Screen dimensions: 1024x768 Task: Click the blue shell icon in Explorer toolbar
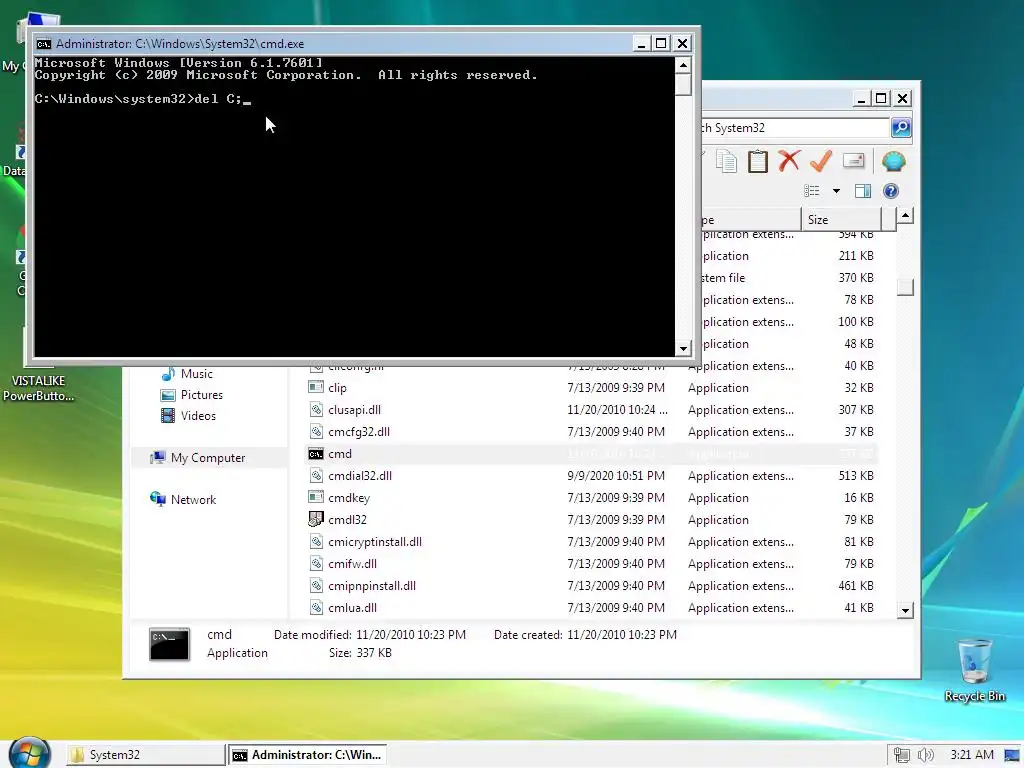[x=893, y=161]
